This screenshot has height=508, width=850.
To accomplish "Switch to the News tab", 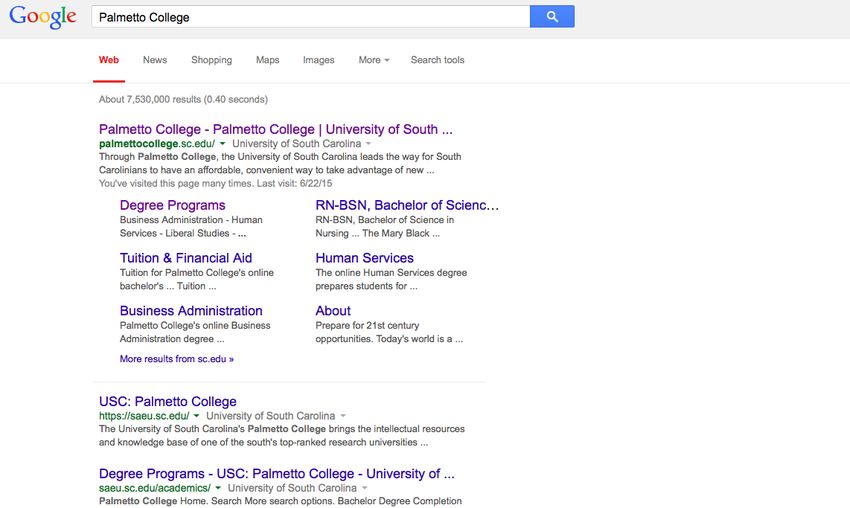I will (x=155, y=60).
